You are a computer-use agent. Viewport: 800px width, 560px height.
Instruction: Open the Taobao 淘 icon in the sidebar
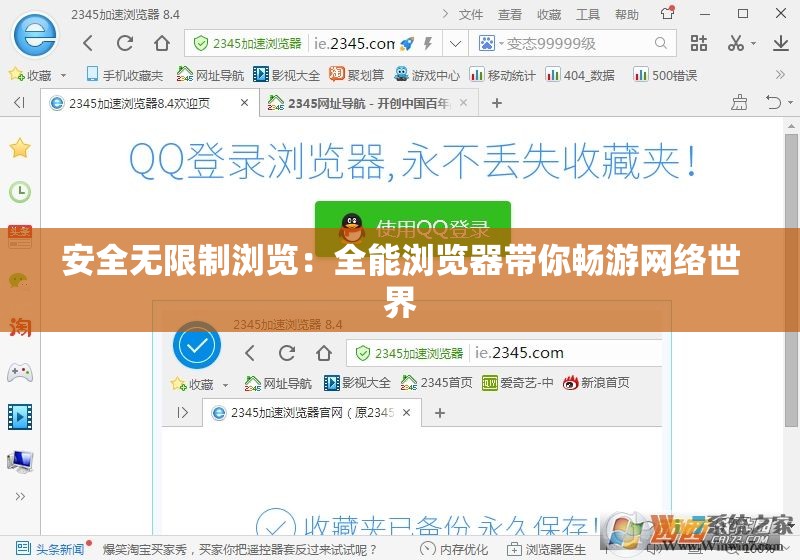click(x=20, y=326)
